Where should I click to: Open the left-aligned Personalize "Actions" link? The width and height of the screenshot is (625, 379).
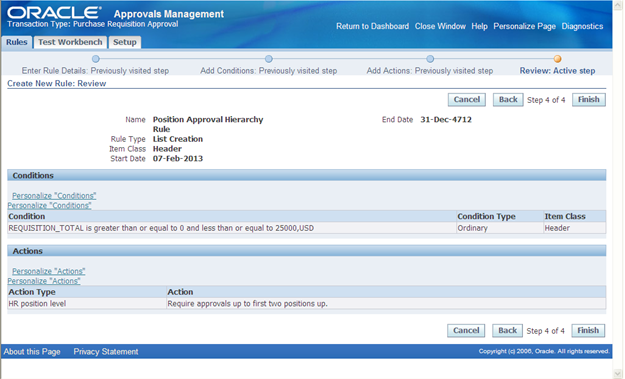tap(44, 281)
